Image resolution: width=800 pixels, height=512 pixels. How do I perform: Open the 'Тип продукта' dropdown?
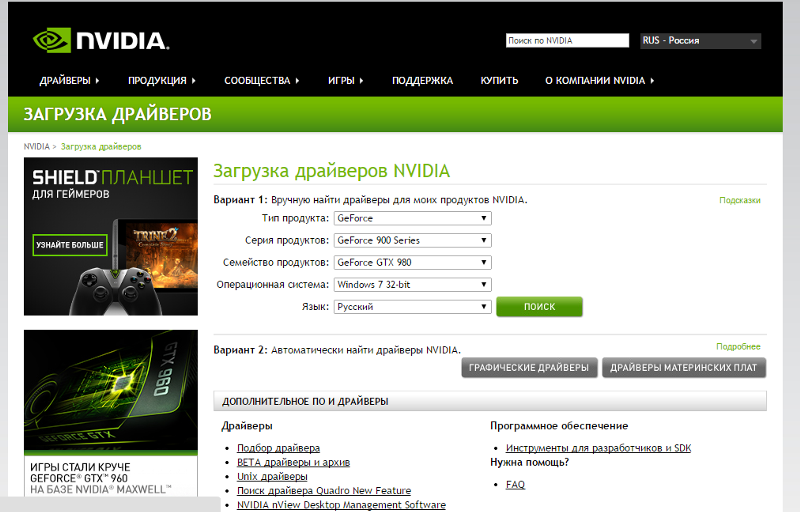413,218
